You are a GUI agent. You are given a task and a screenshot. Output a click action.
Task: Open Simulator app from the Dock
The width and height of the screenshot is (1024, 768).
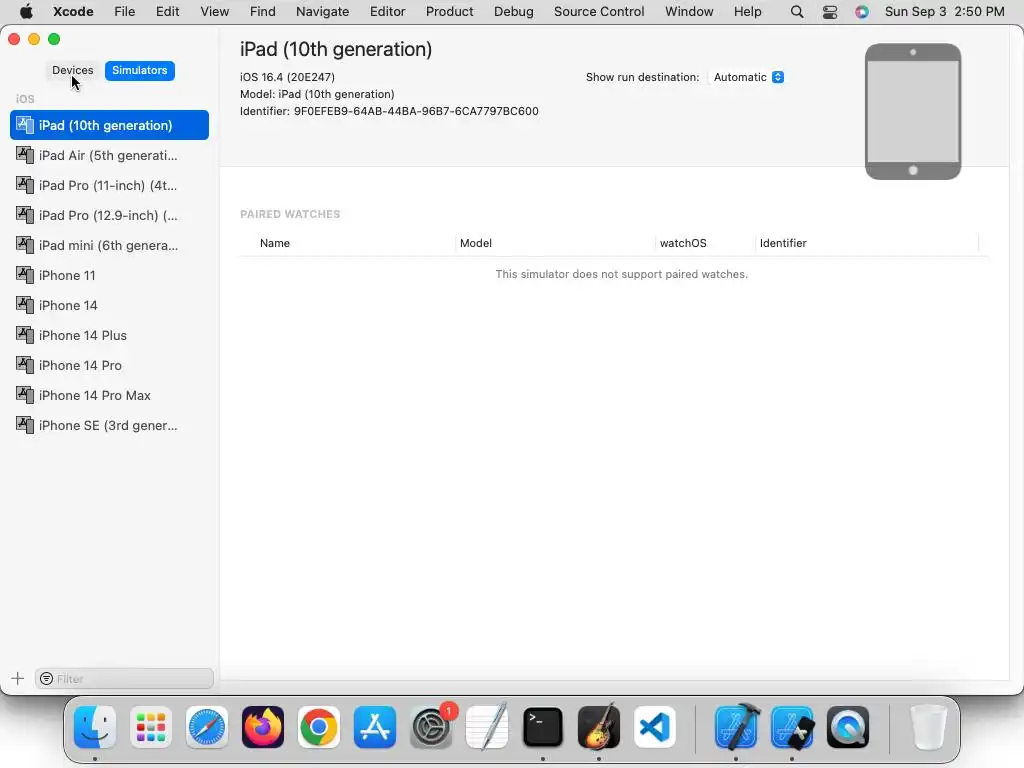pyautogui.click(x=792, y=727)
